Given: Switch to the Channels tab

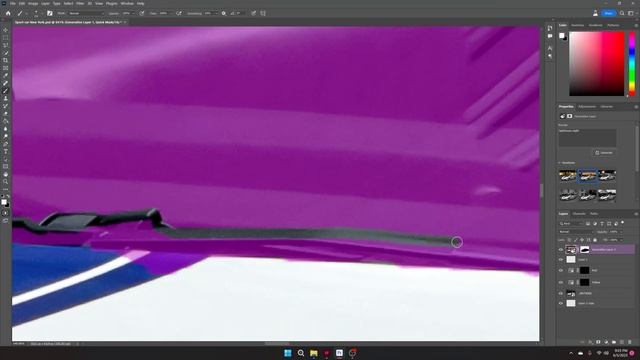Looking at the screenshot, I should [x=579, y=213].
